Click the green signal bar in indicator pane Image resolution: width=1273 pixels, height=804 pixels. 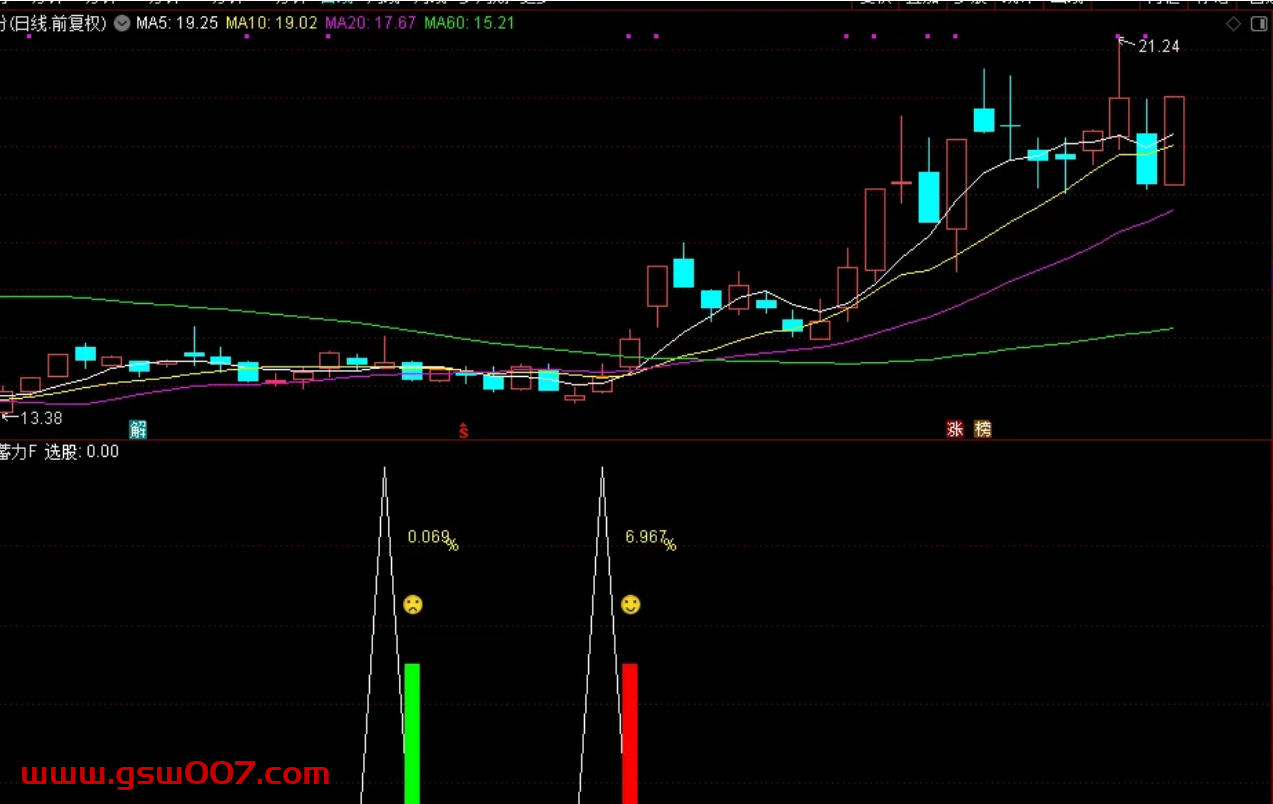tap(412, 733)
